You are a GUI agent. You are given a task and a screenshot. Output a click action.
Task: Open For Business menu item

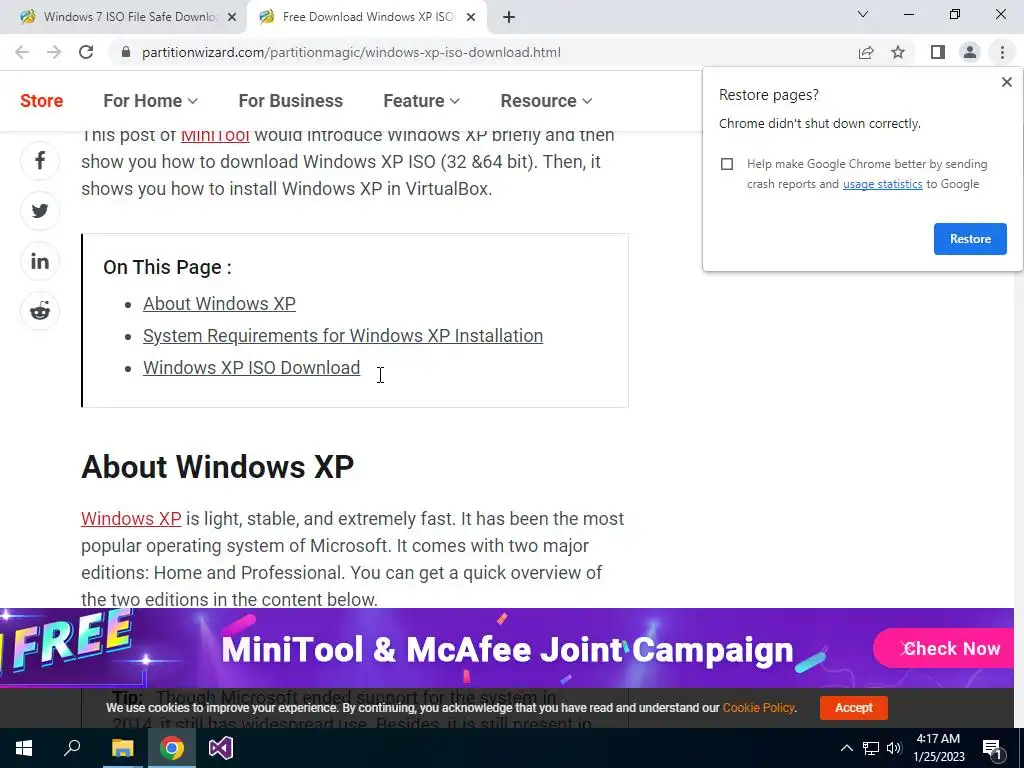point(291,101)
